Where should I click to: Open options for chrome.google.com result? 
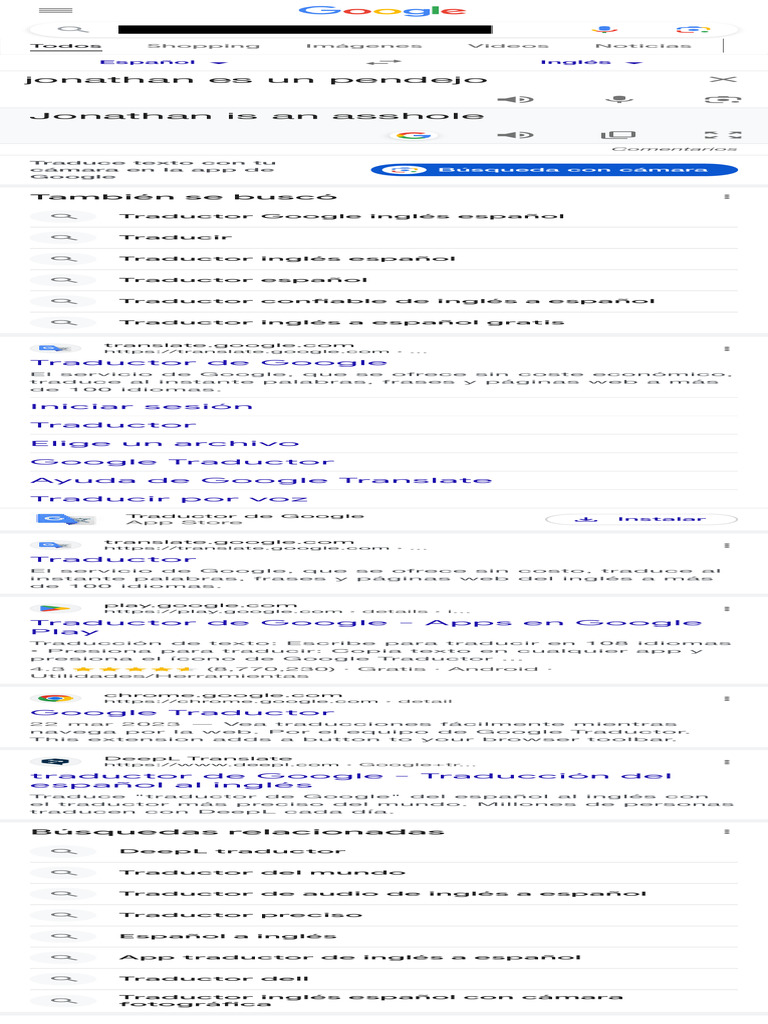[x=727, y=699]
